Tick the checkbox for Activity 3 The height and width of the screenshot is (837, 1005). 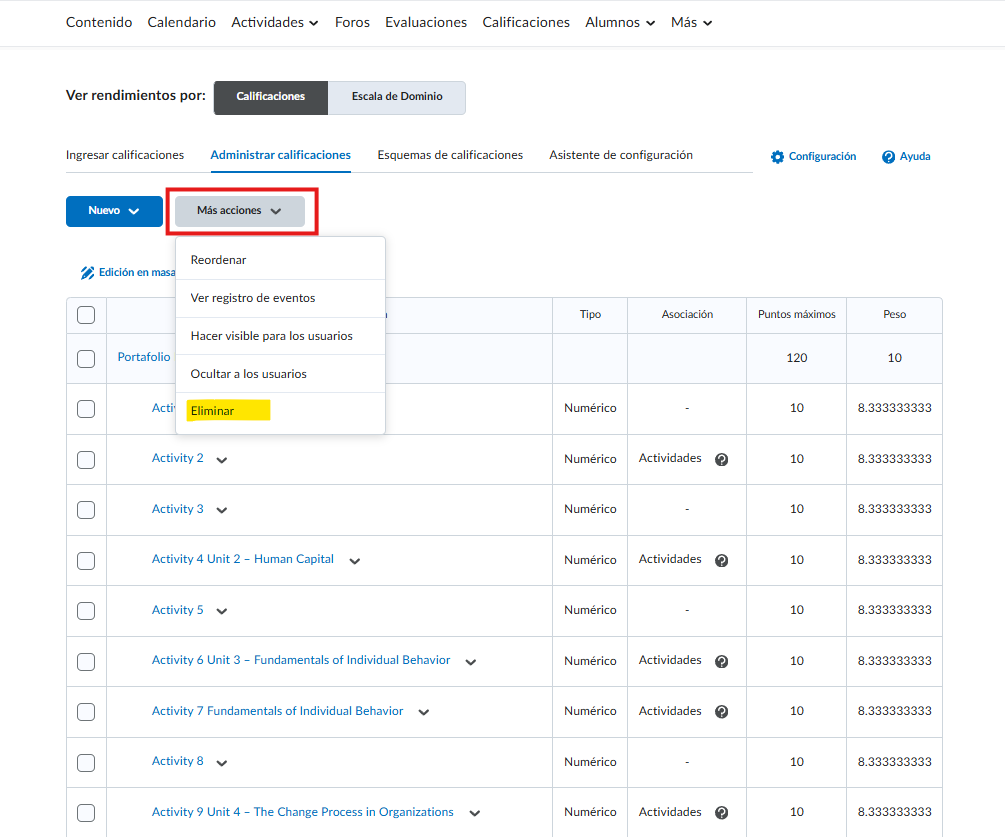(86, 509)
